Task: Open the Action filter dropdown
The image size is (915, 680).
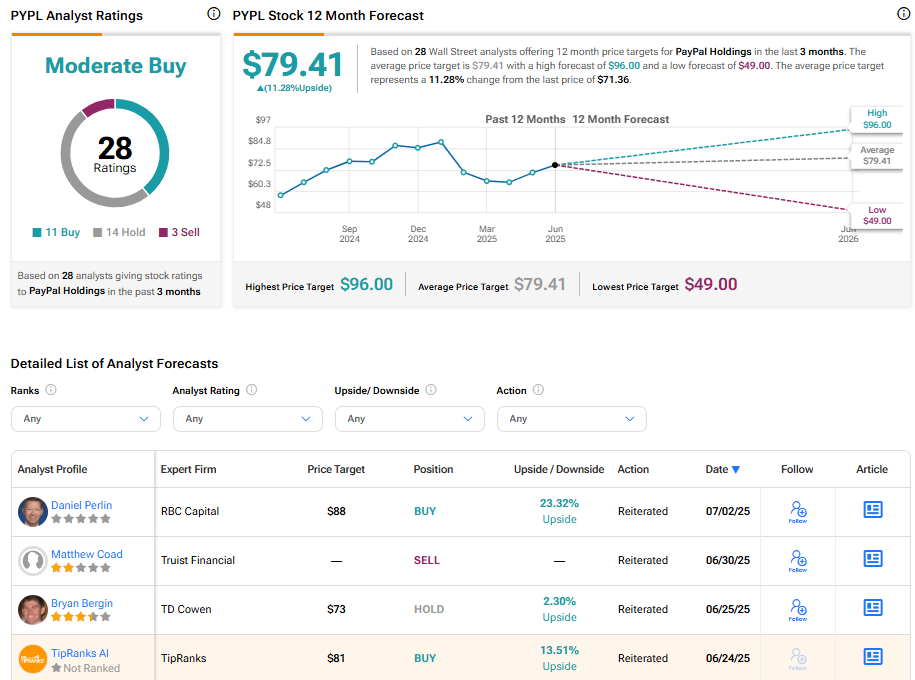Action: coord(571,419)
